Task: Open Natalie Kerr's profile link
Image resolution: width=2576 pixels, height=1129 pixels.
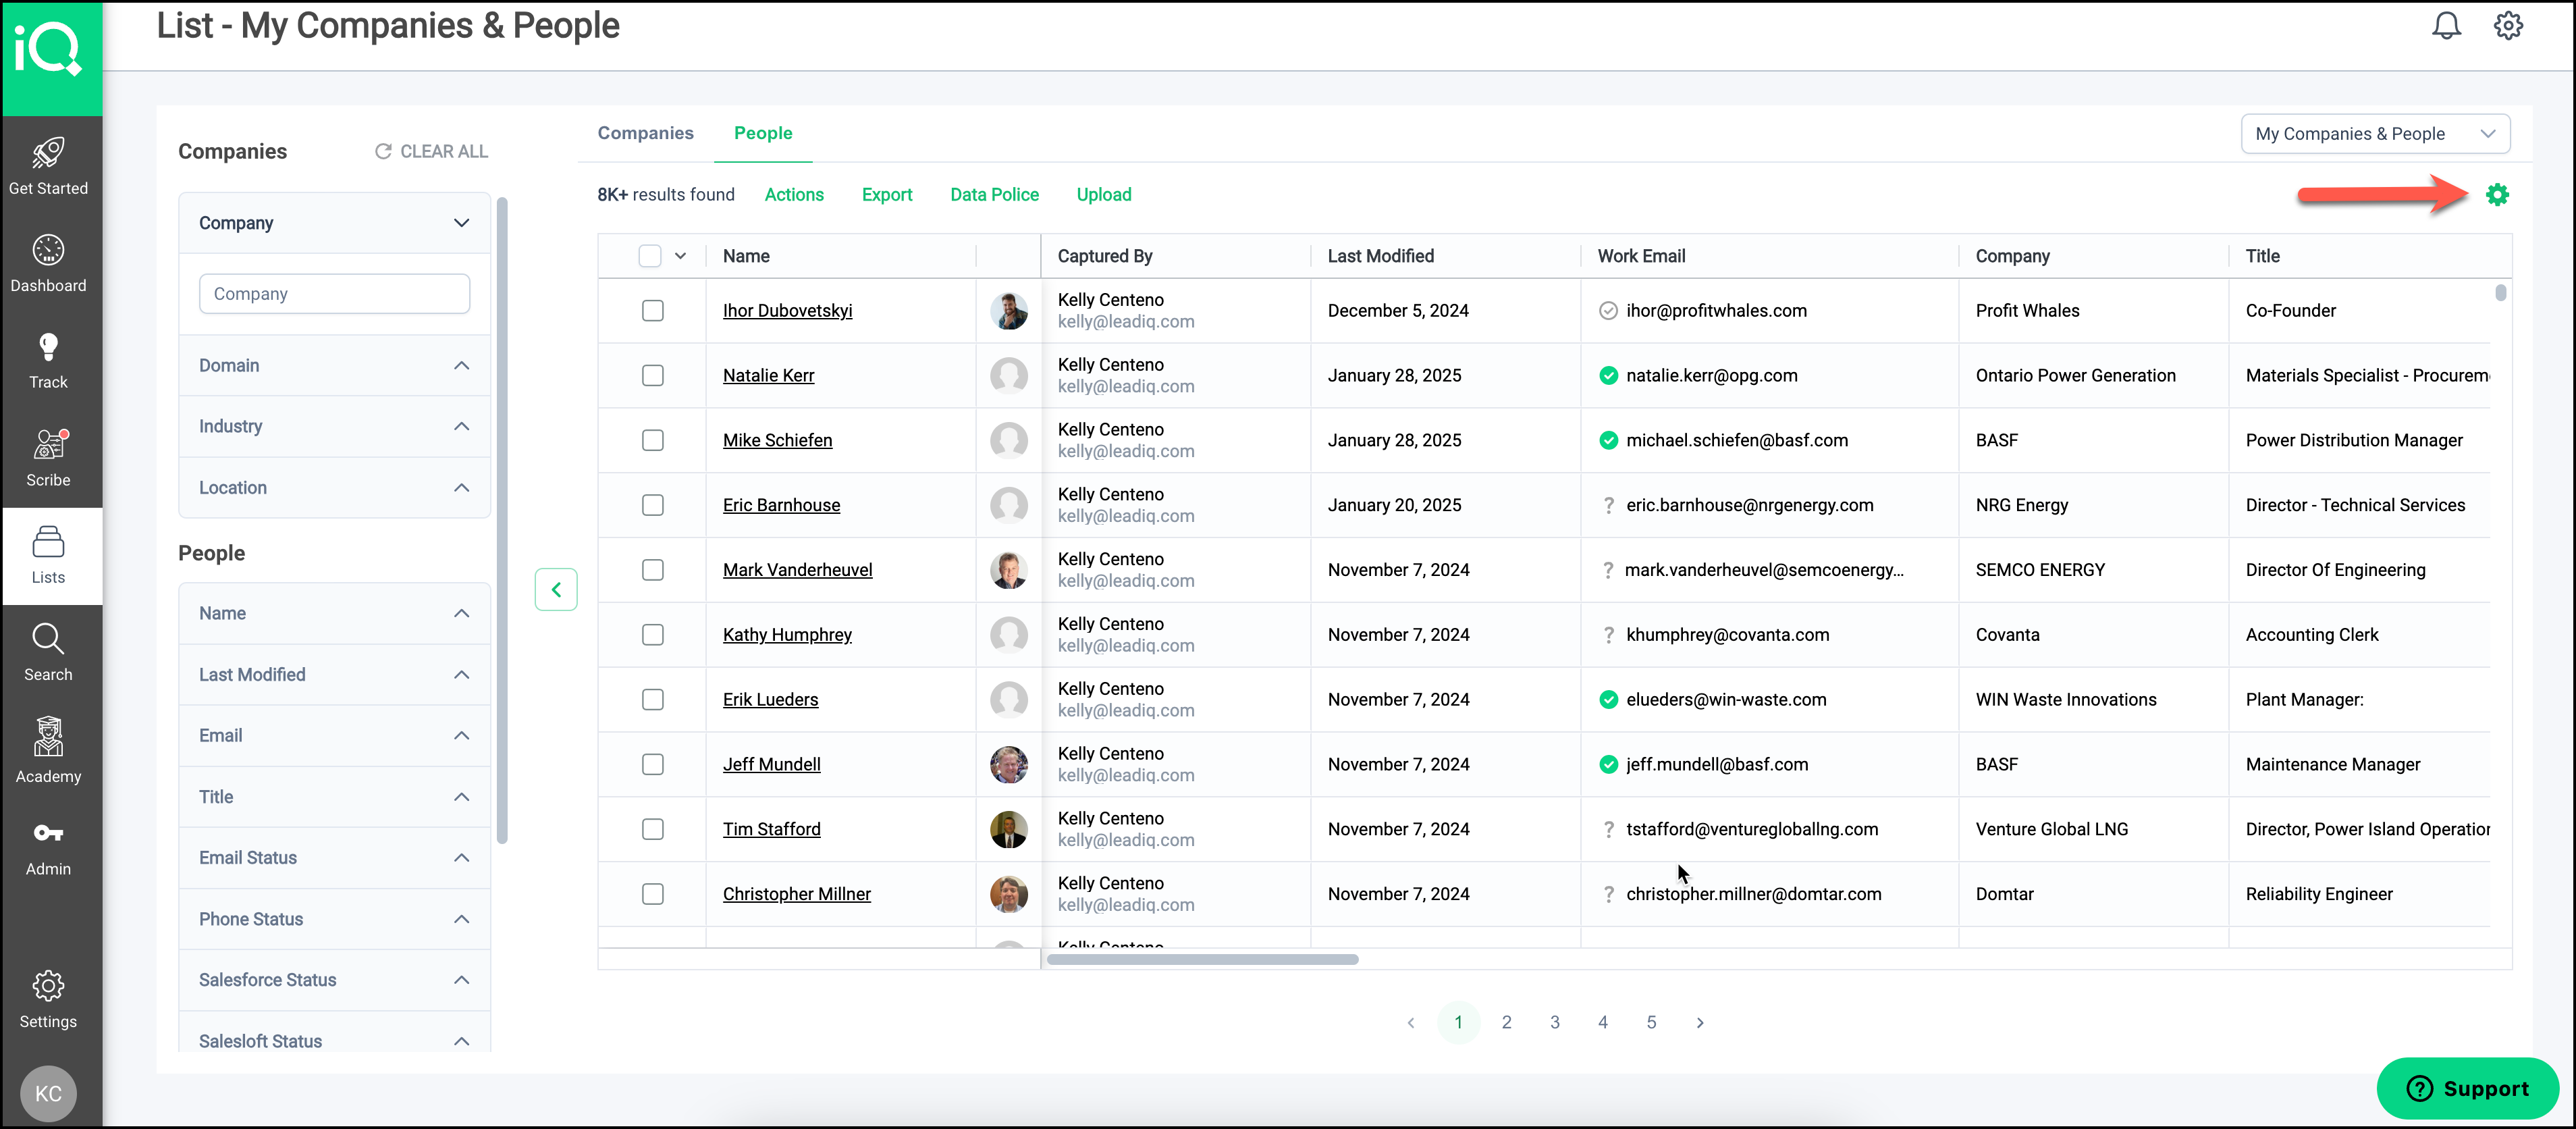Action: [x=768, y=376]
